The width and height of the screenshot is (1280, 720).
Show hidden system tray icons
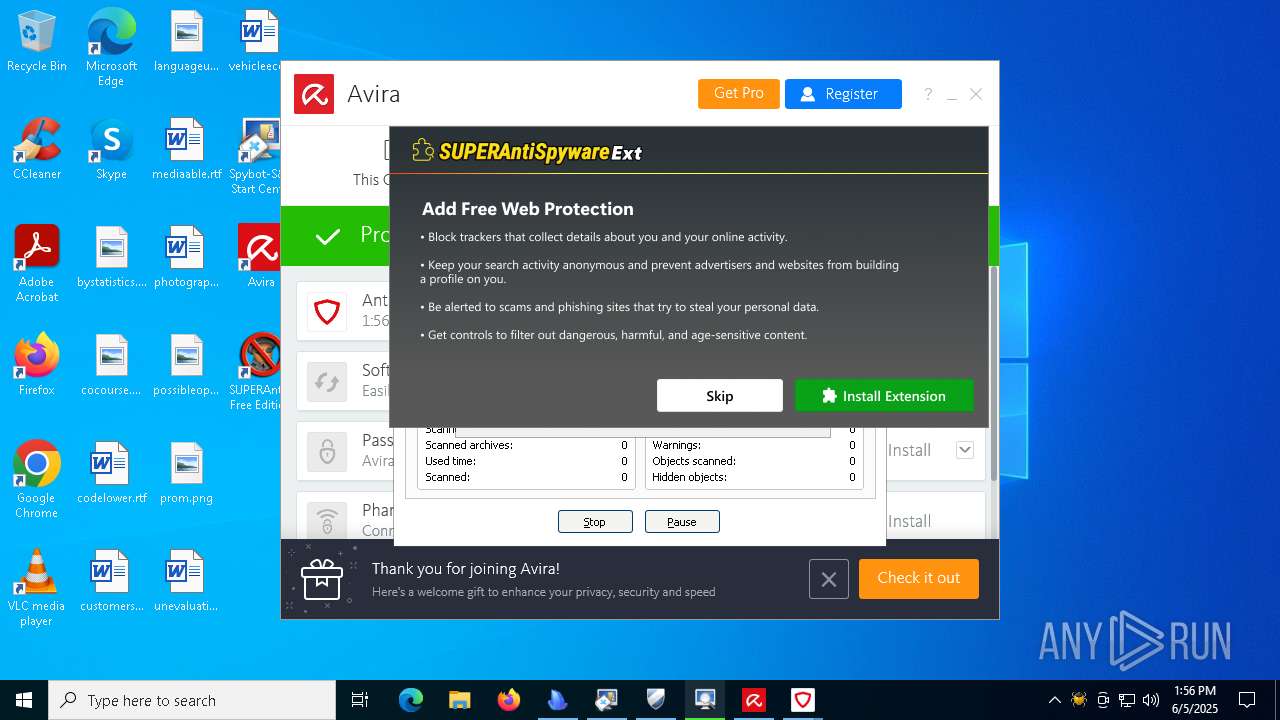coord(1054,700)
